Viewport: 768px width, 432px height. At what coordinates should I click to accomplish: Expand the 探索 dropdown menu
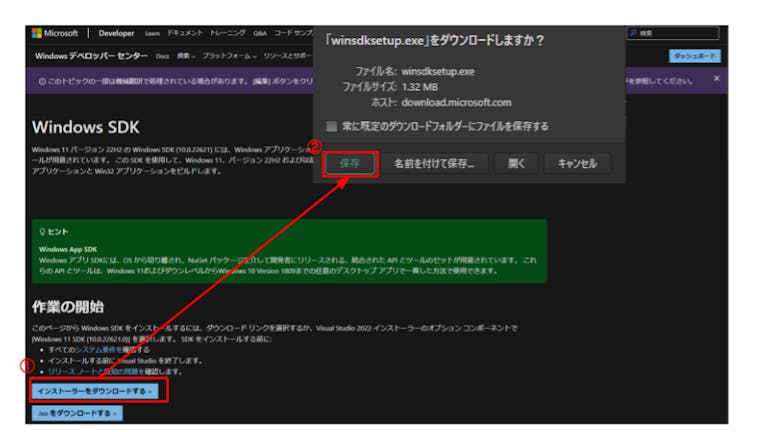(x=186, y=56)
